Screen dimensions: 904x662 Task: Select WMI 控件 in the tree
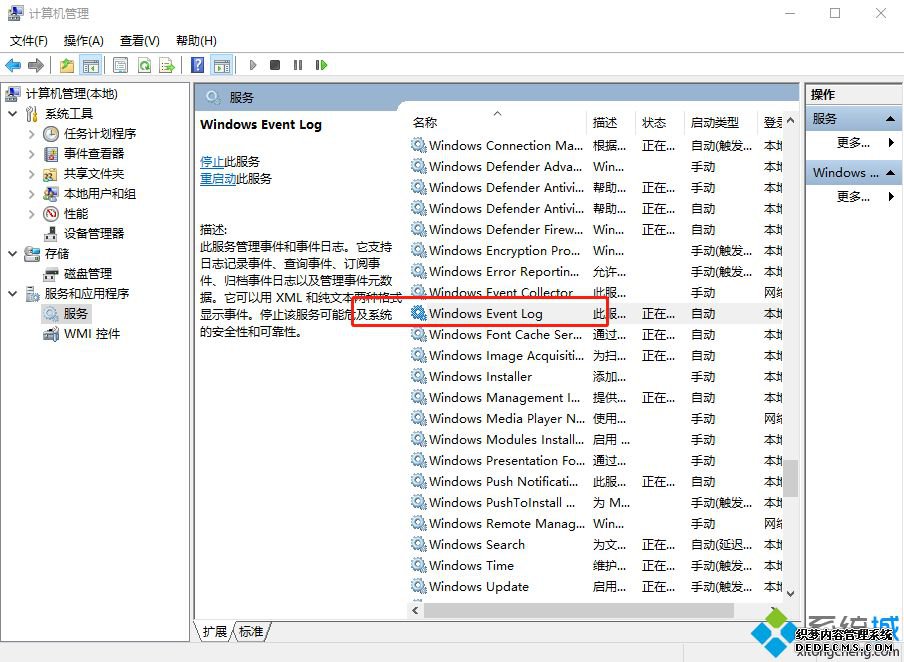[82, 334]
